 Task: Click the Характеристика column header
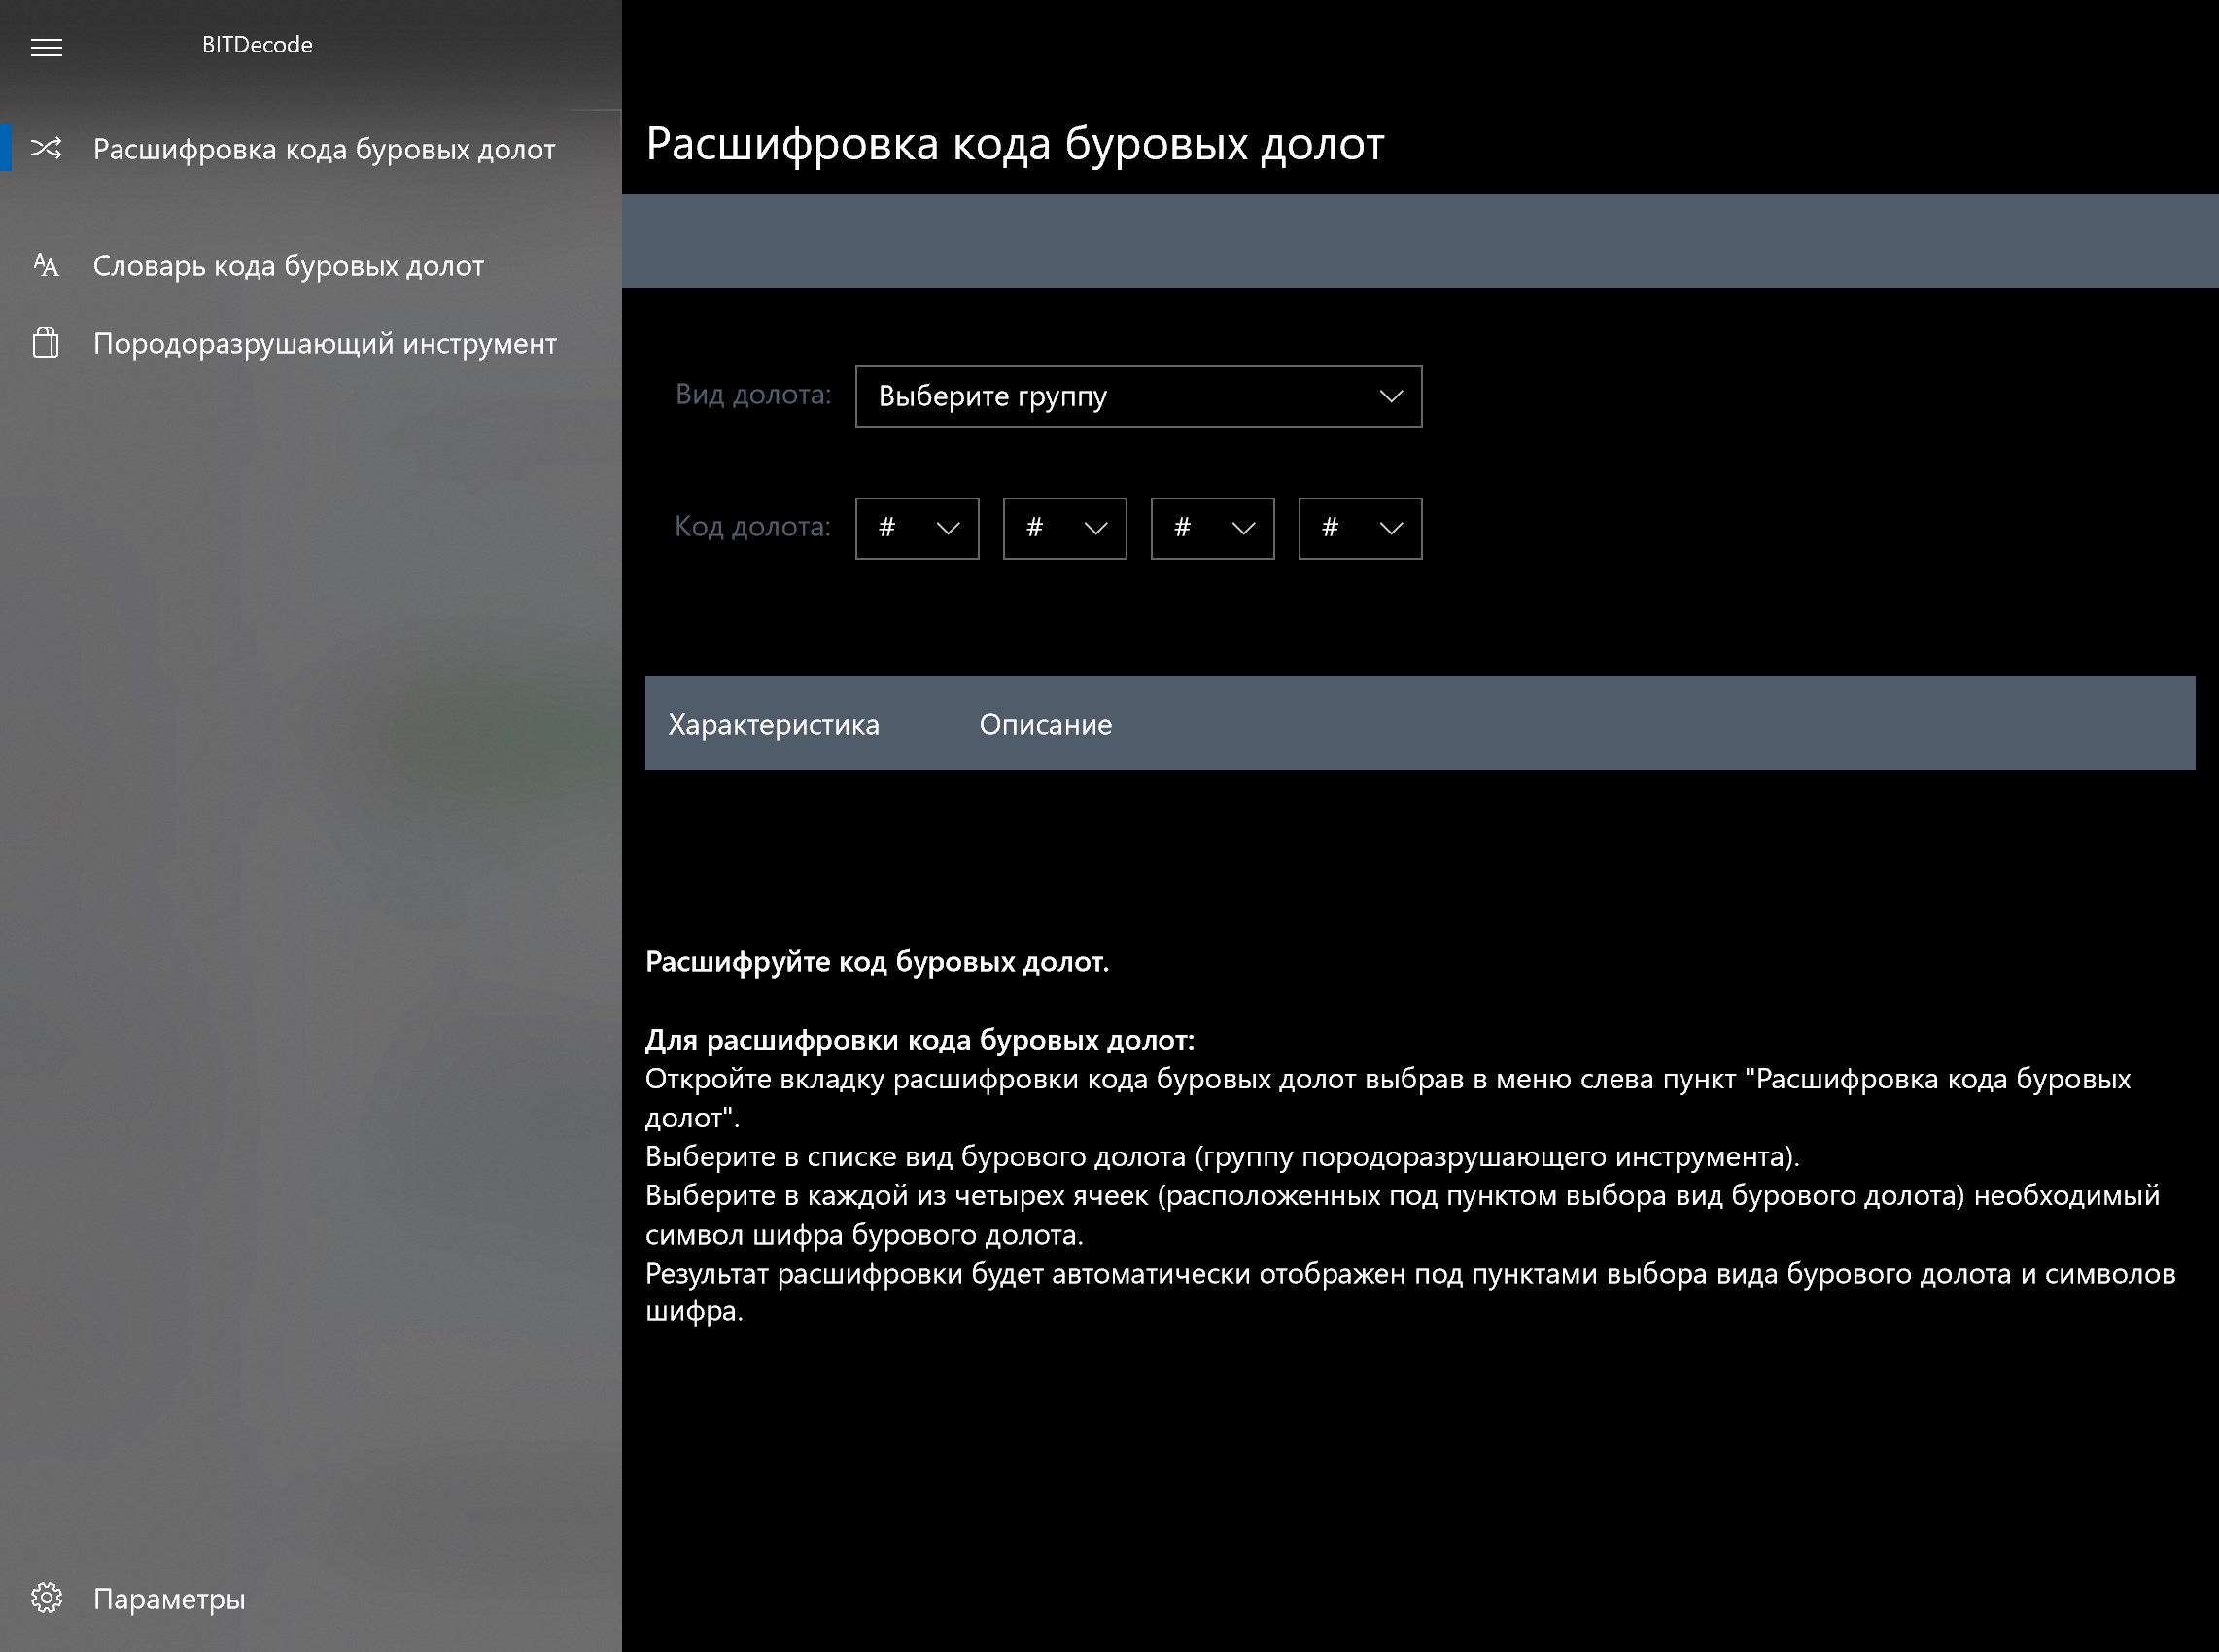point(773,724)
